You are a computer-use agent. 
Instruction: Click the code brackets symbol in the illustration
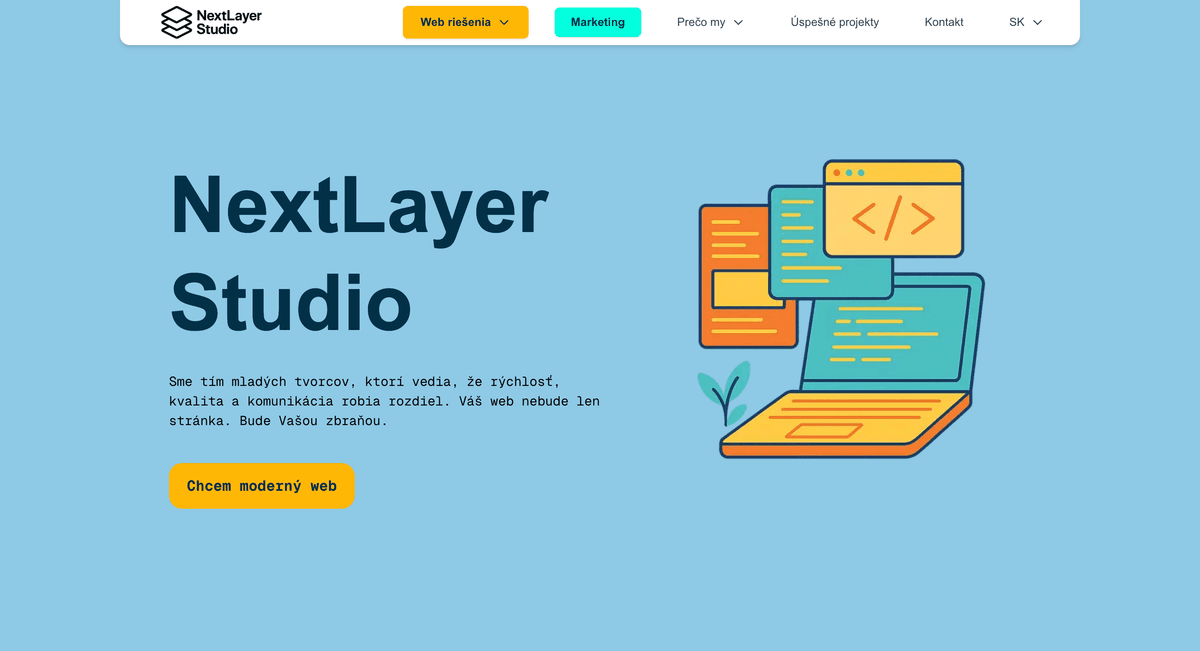click(893, 218)
